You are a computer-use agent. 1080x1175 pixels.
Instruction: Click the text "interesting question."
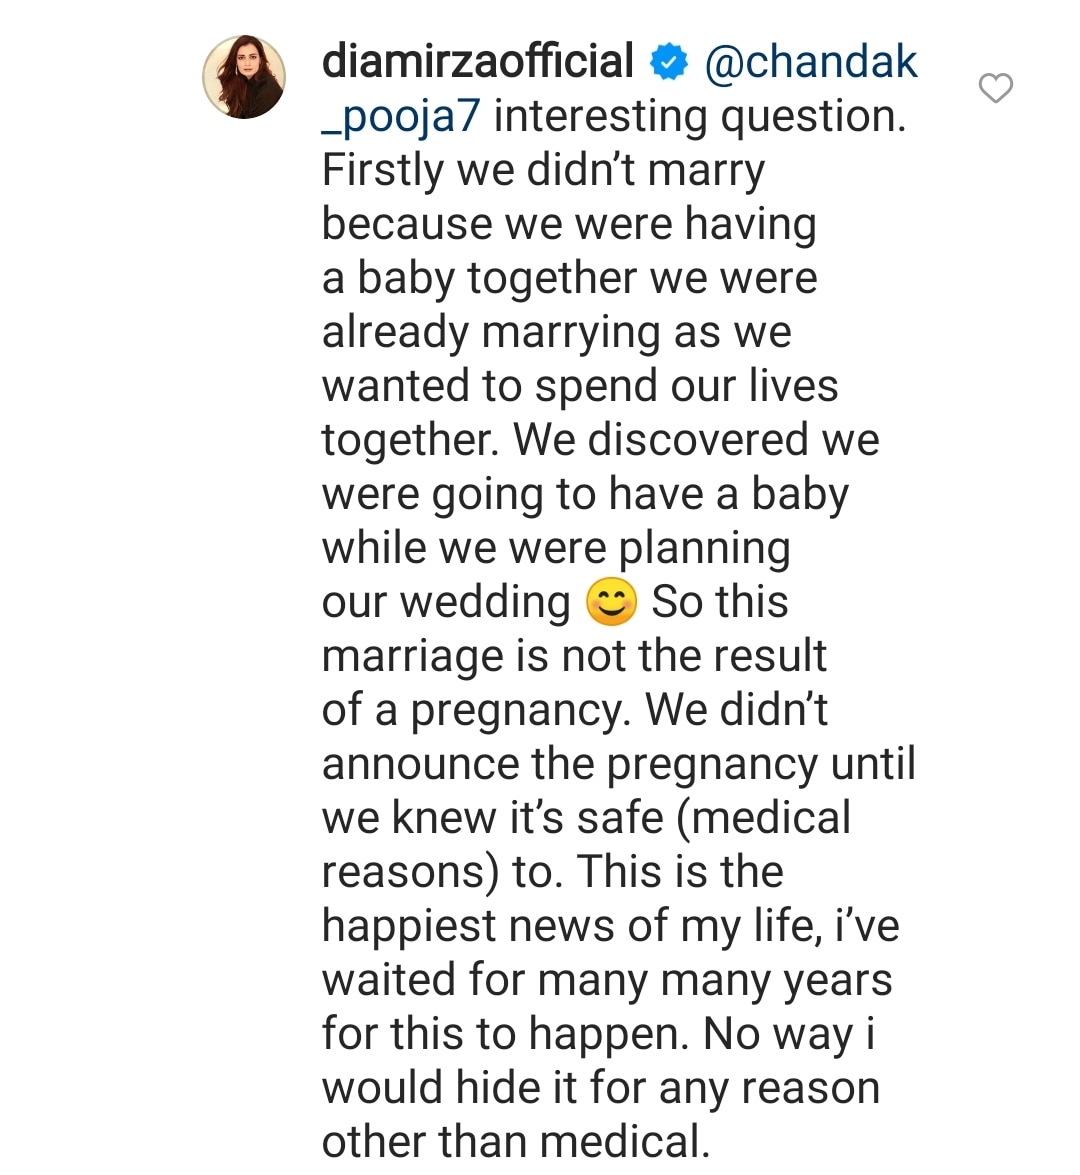[700, 116]
